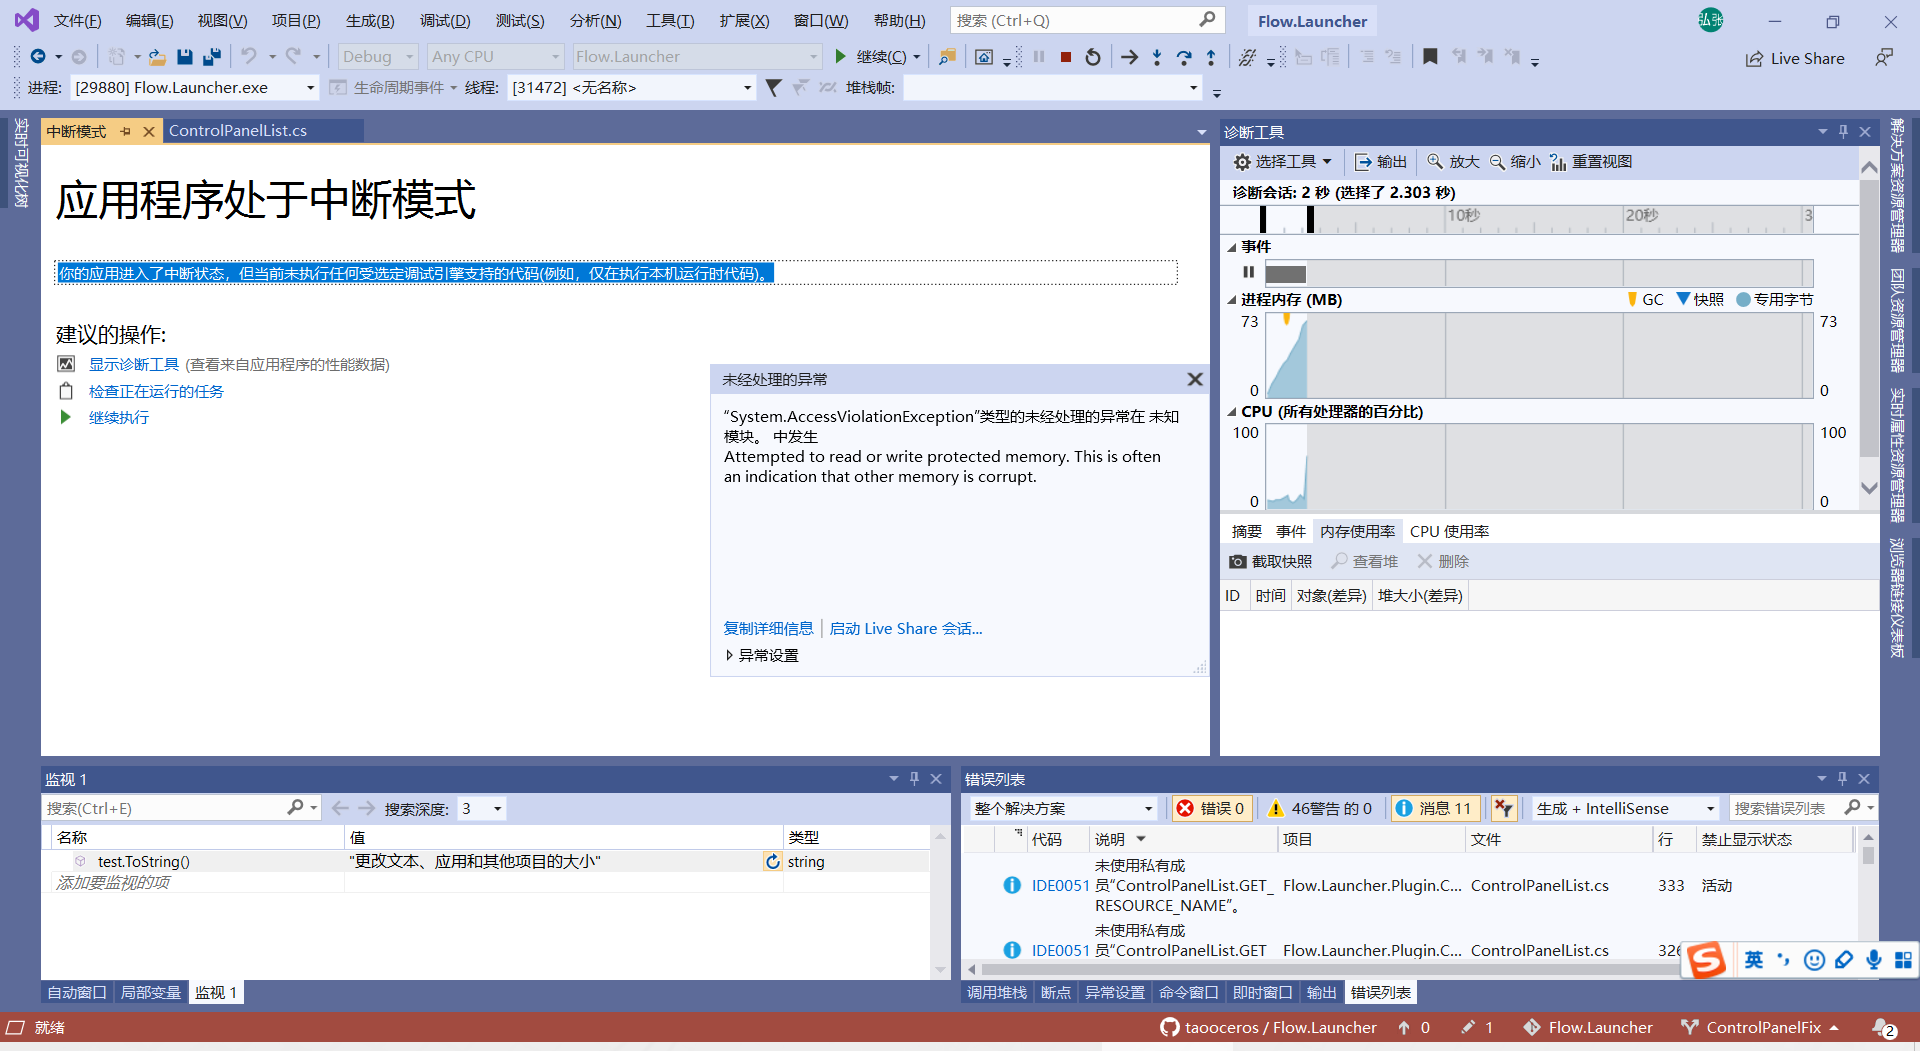Open the Debug configuration dropdown

(x=410, y=56)
